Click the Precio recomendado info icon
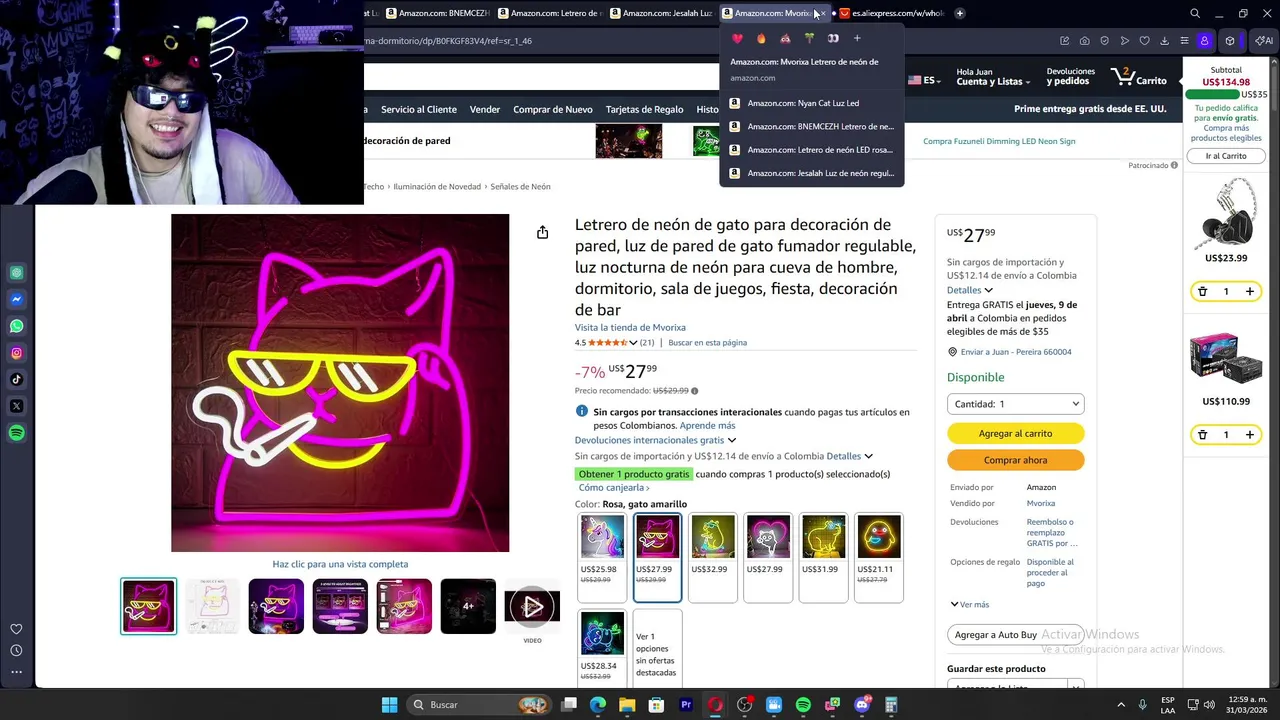Viewport: 1280px width, 720px height. (x=695, y=391)
